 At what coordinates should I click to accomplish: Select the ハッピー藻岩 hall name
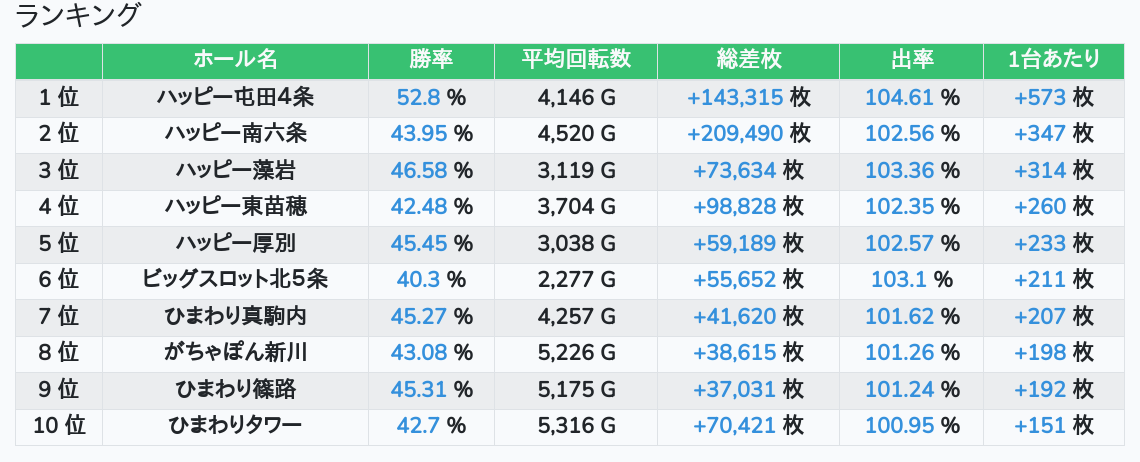(x=235, y=170)
